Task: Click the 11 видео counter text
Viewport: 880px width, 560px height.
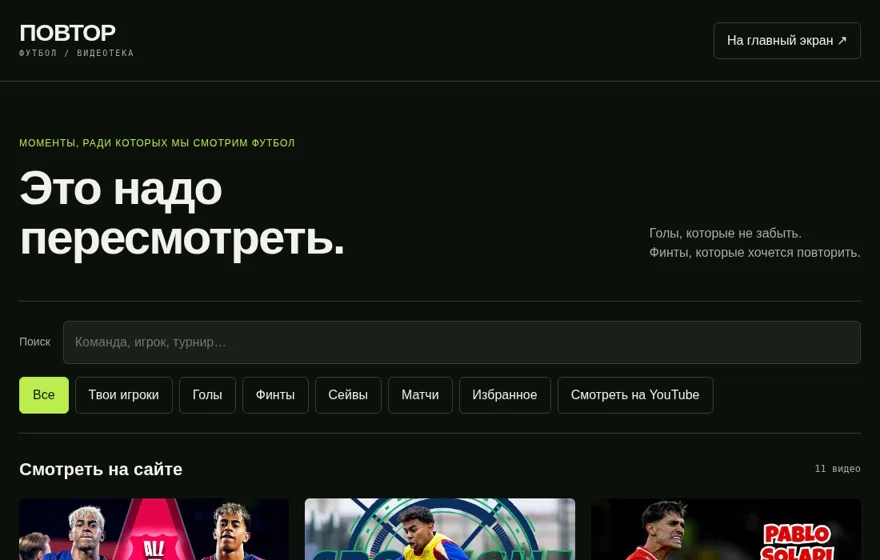Action: click(x=837, y=469)
